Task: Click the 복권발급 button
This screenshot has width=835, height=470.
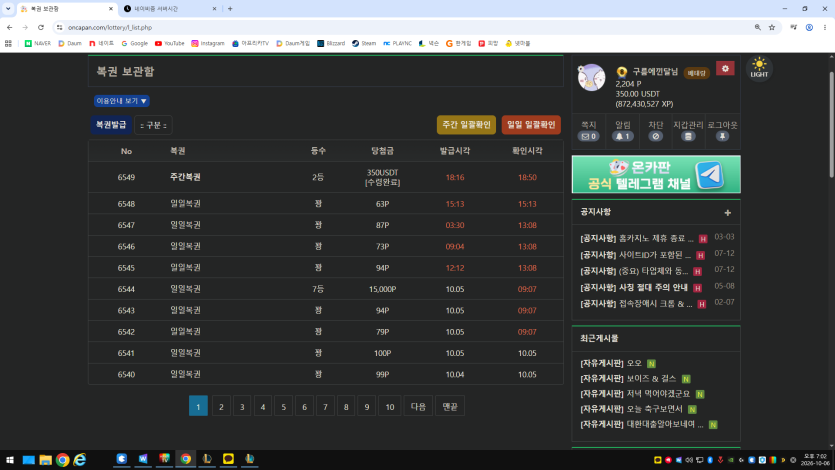Action: (111, 125)
